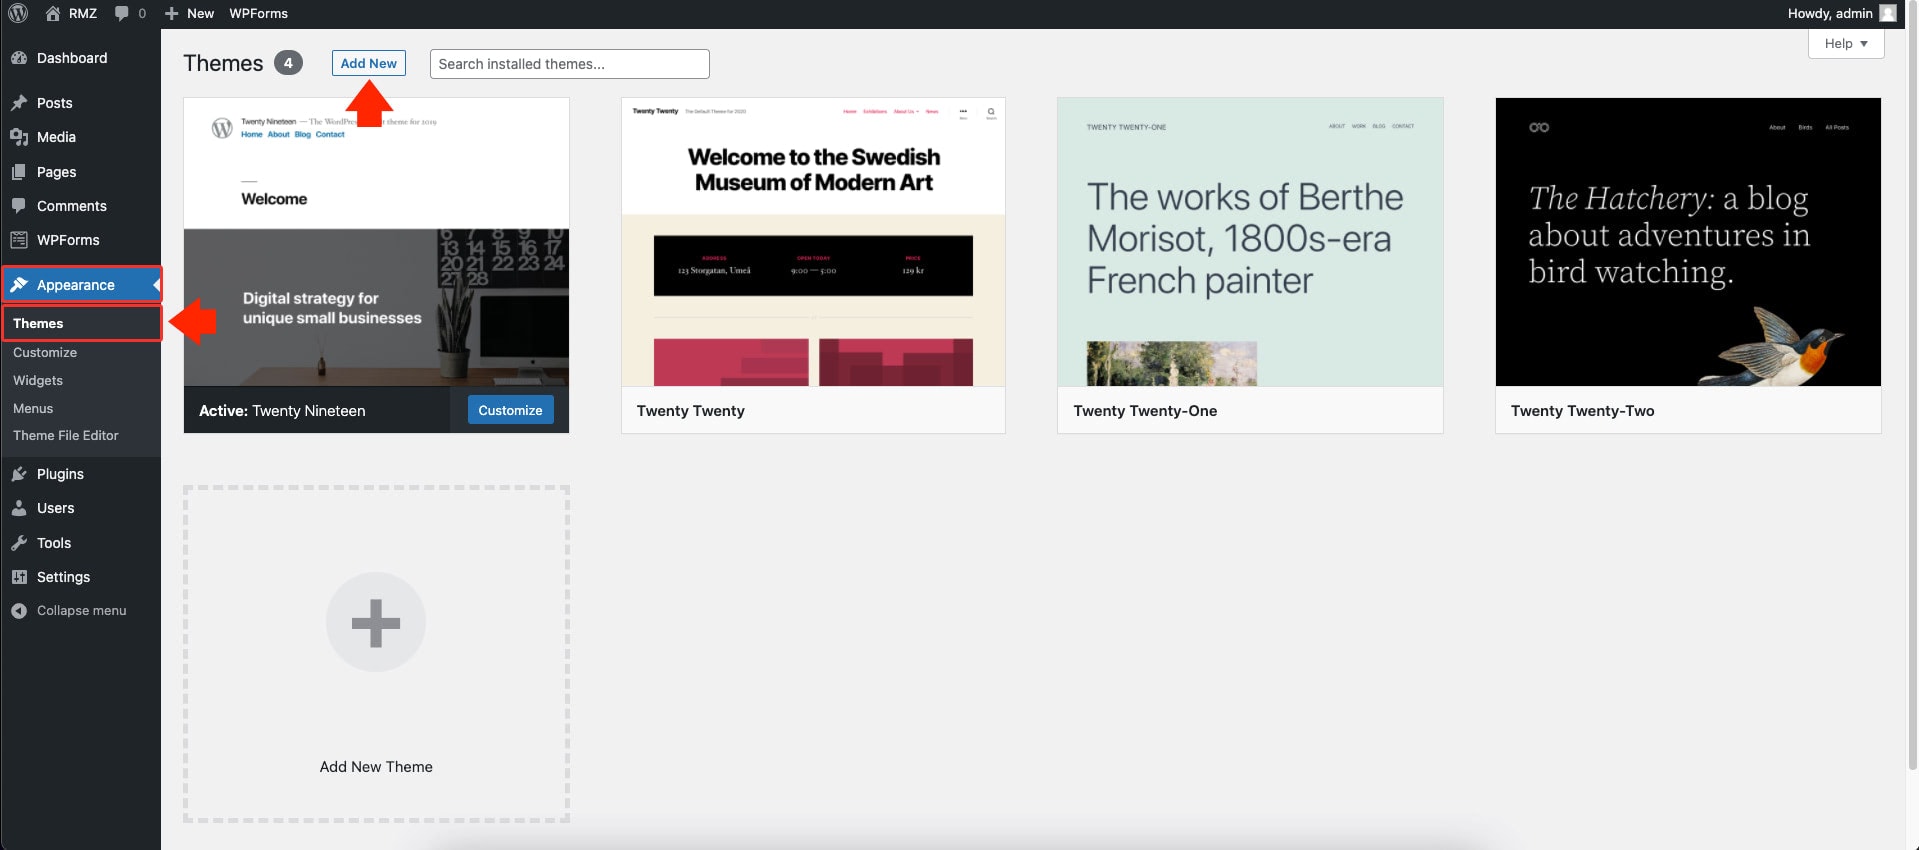1919x850 pixels.
Task: Open Comments menu item
Action: coord(80,206)
